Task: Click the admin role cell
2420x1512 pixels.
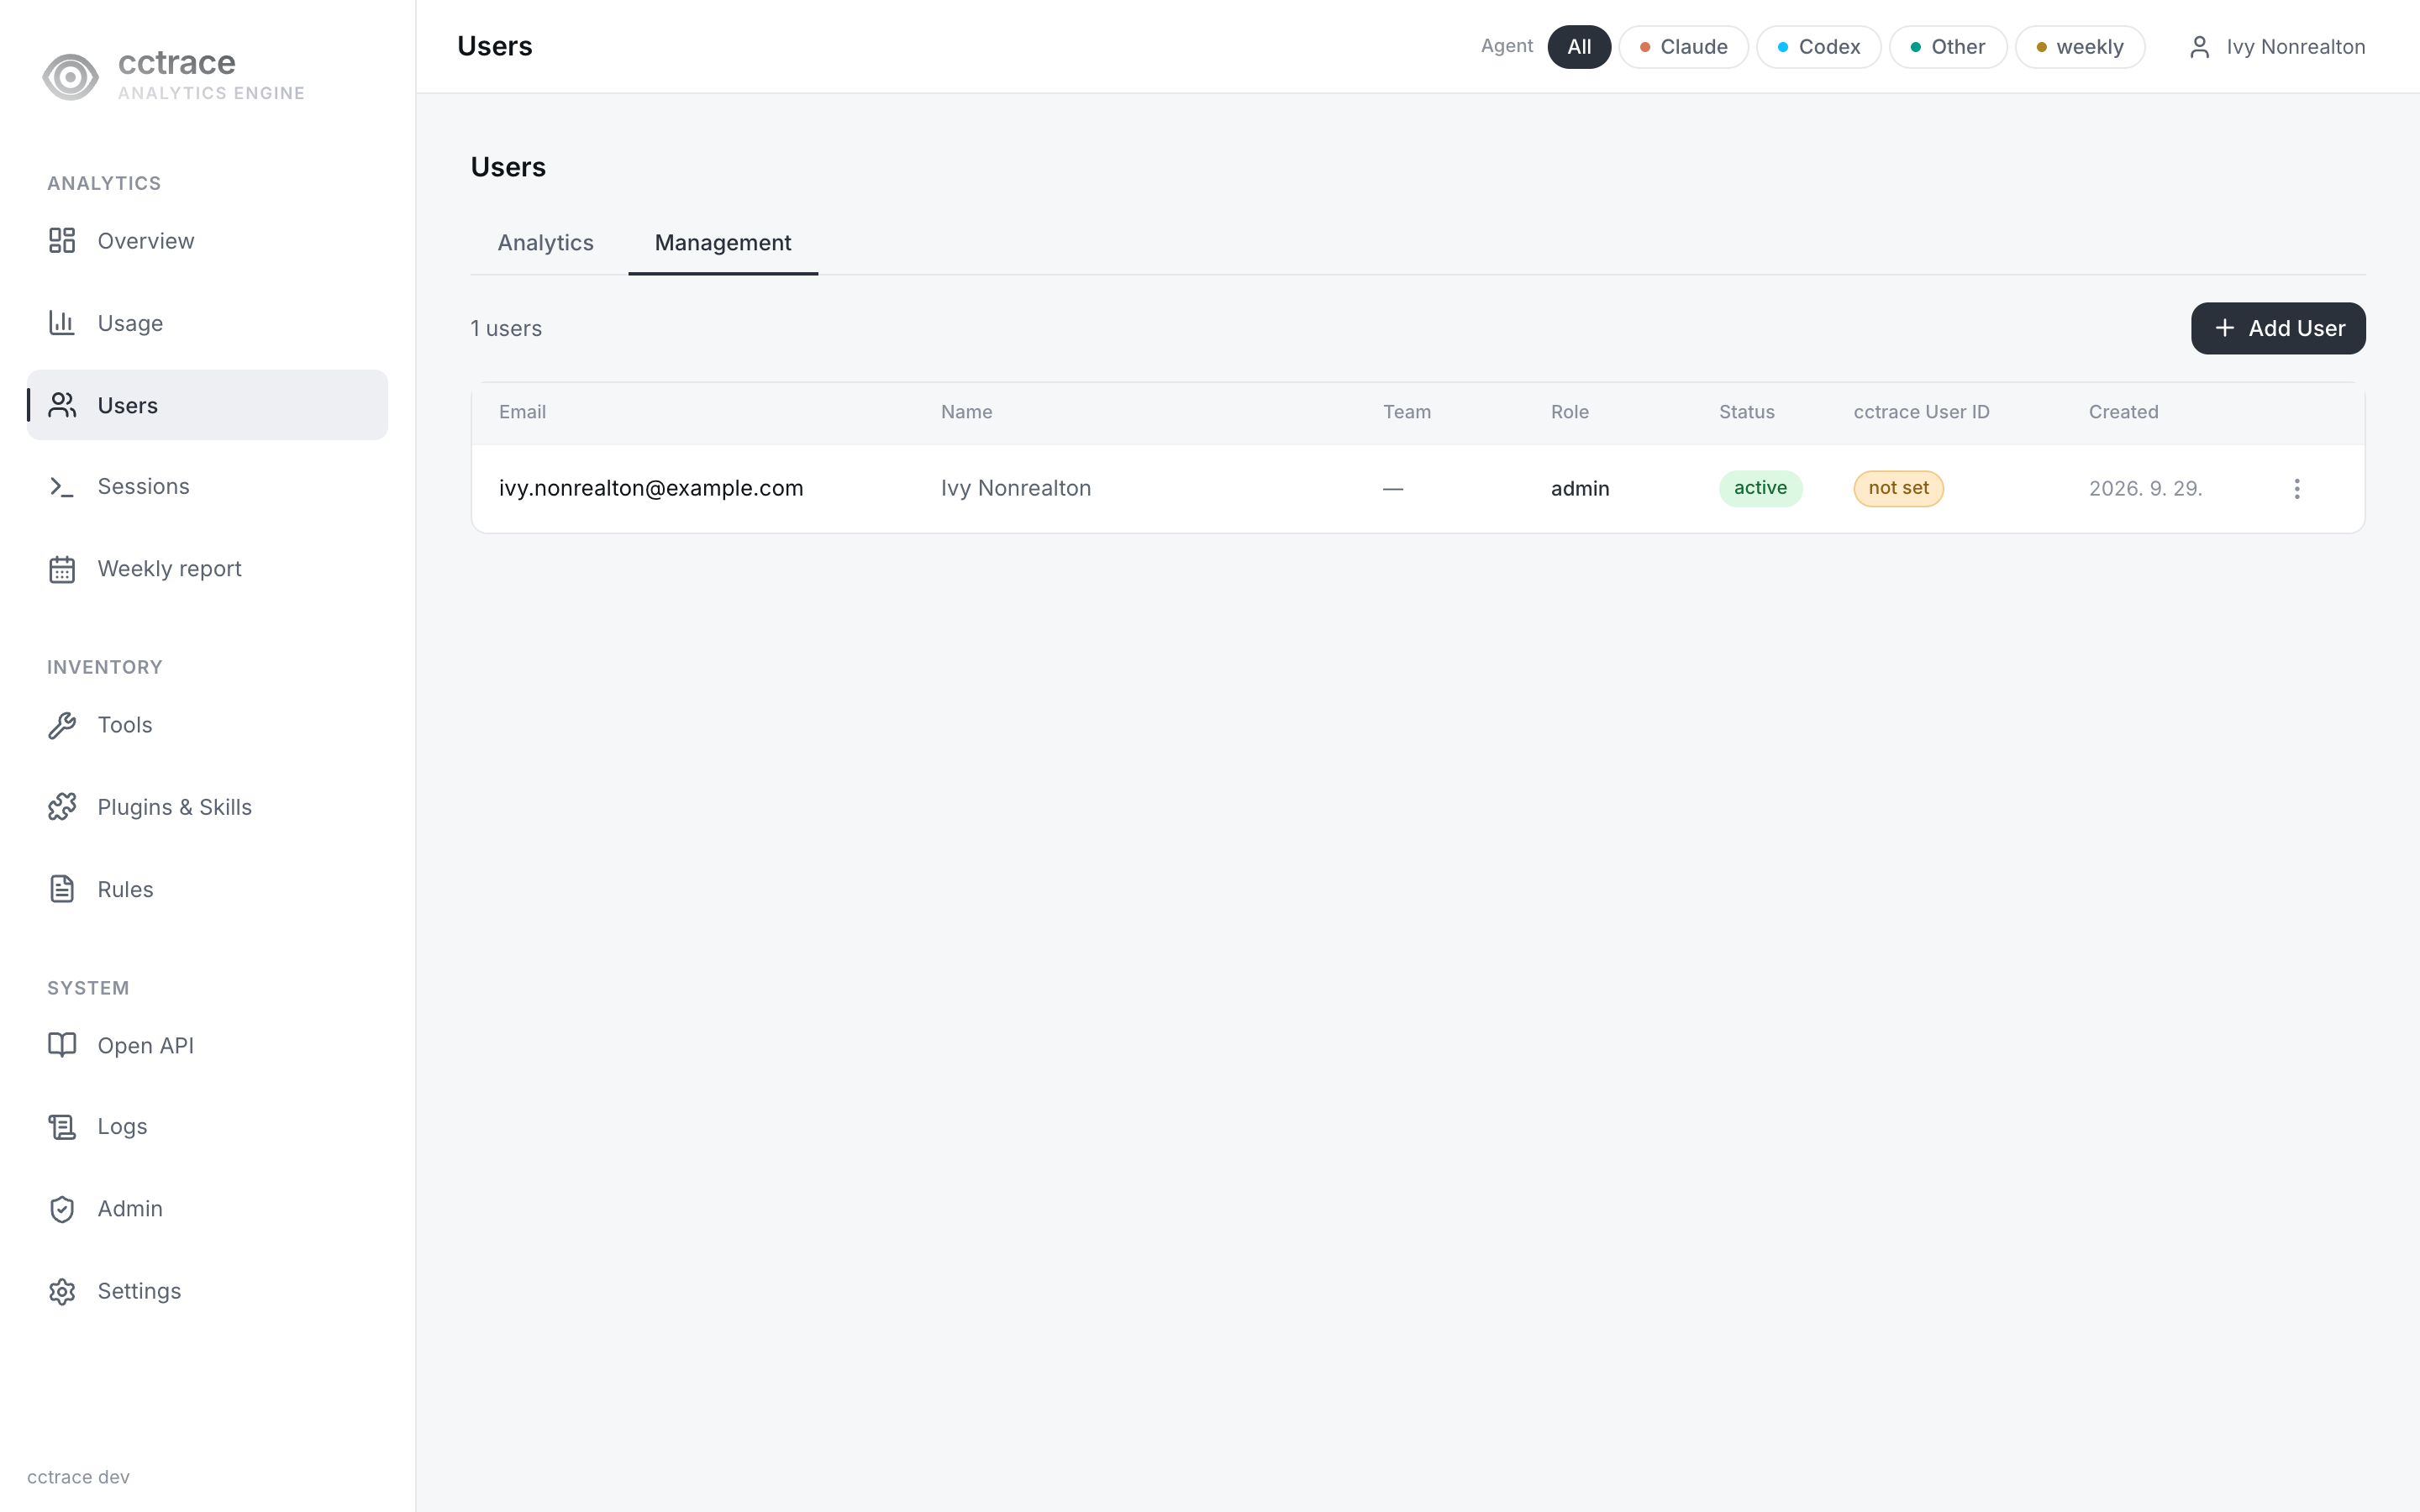Action: click(x=1580, y=488)
